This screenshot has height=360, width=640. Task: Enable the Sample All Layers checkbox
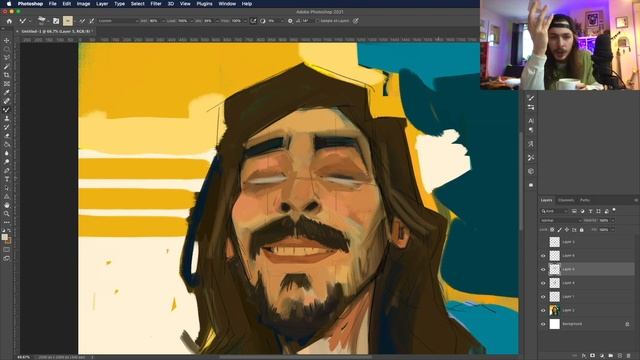point(318,21)
